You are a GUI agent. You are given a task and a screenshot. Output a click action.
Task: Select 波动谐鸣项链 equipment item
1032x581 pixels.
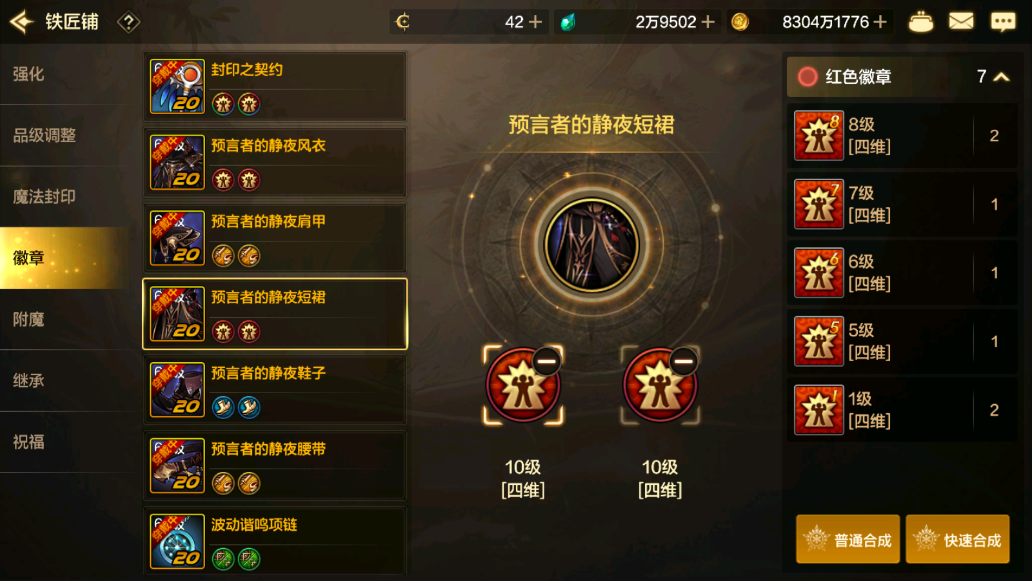point(275,542)
